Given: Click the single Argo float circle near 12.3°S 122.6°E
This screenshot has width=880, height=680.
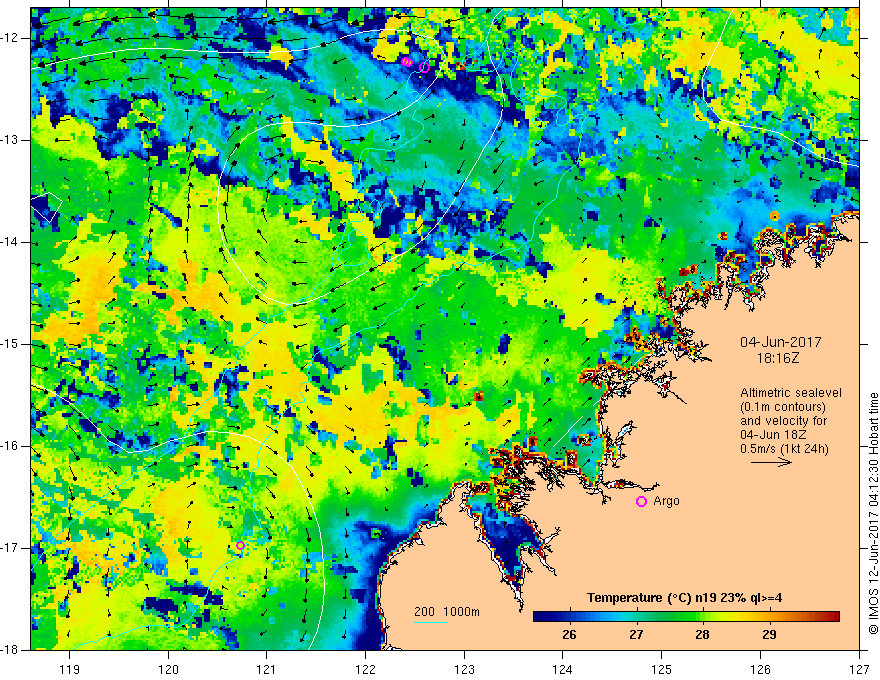Looking at the screenshot, I should (424, 67).
